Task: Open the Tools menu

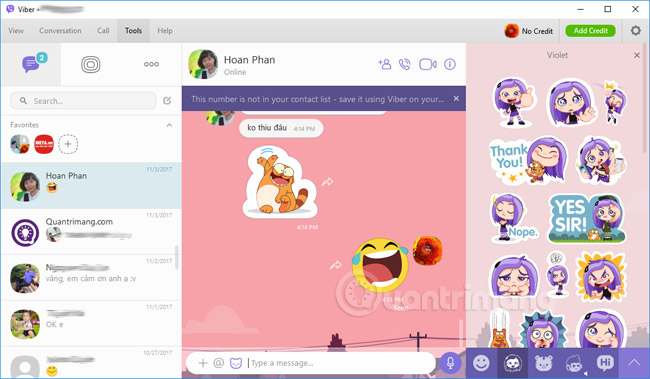Action: 133,31
